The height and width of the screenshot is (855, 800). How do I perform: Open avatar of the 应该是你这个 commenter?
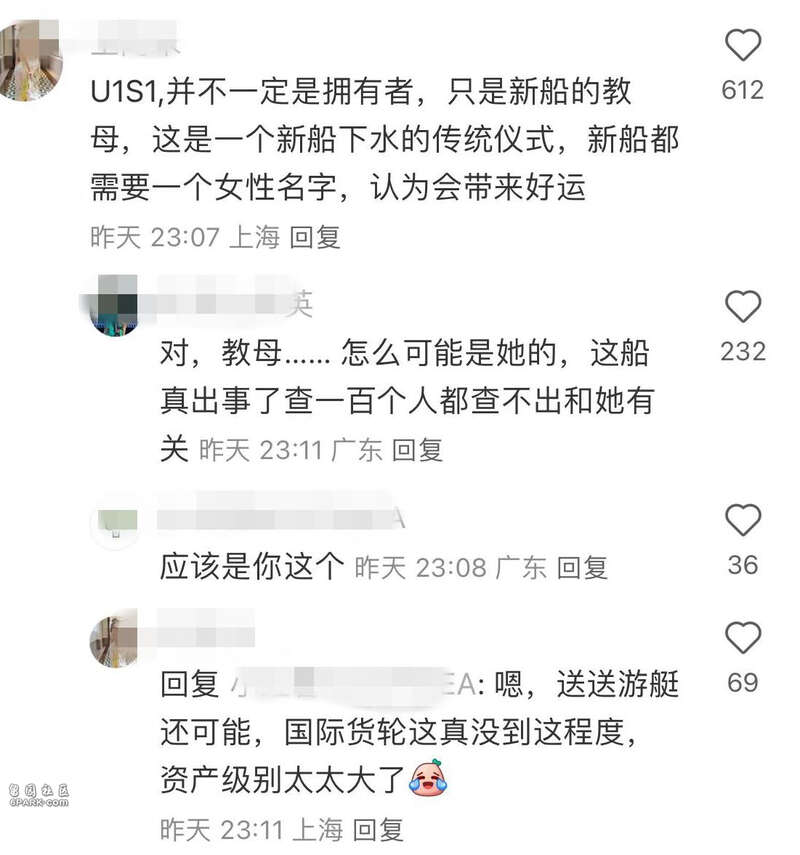pyautogui.click(x=115, y=522)
